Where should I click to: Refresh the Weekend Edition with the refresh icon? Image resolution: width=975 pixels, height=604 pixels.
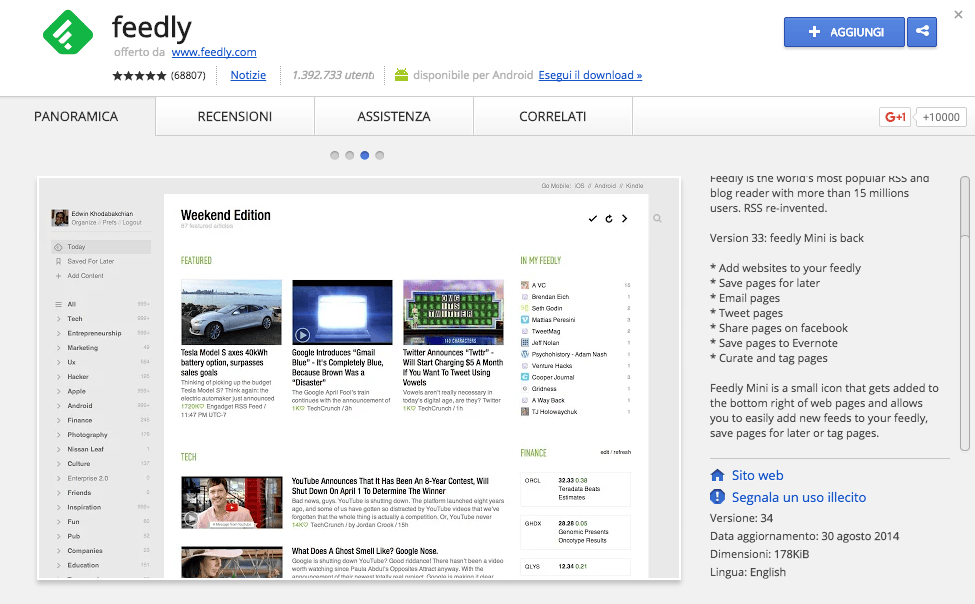(x=610, y=217)
